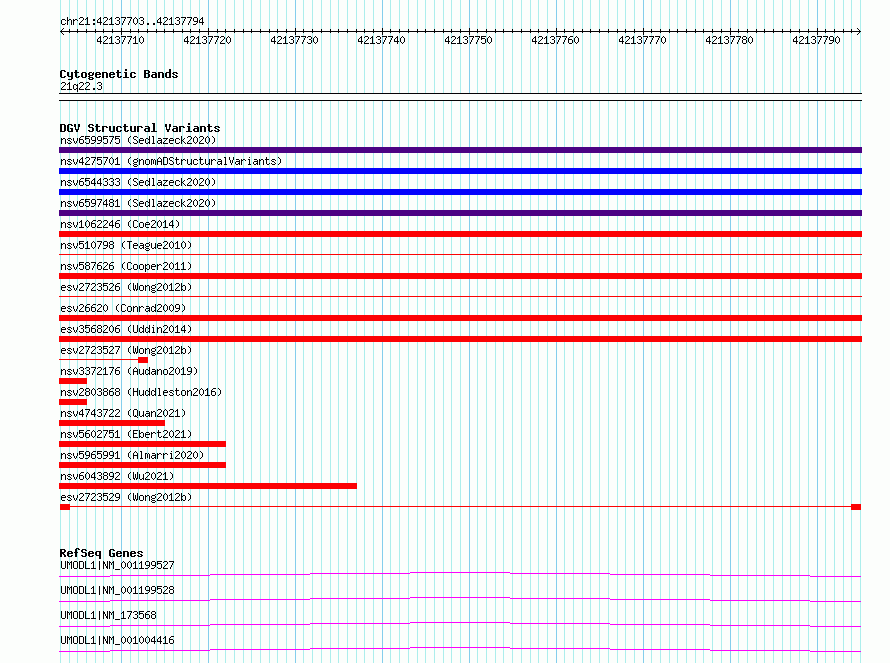This screenshot has width=890, height=663.
Task: Click the right-end red block of esv2723529
Action: (x=856, y=507)
